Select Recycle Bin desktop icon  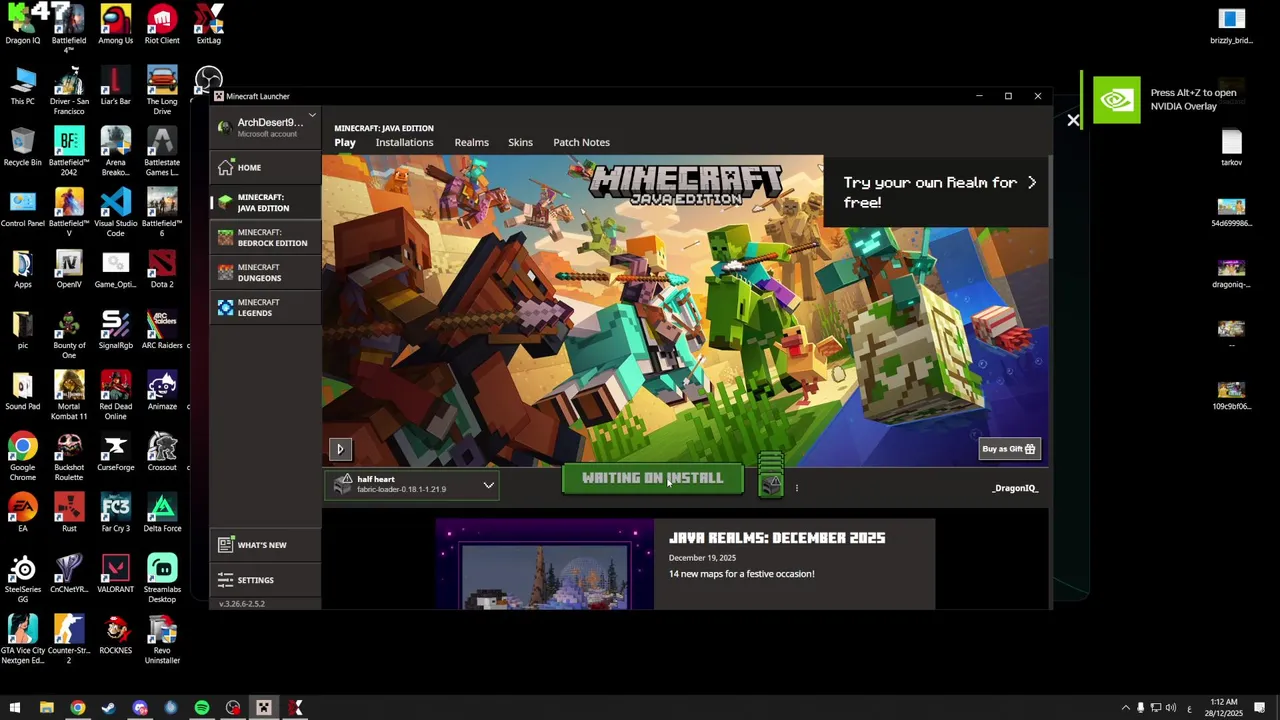pyautogui.click(x=22, y=146)
